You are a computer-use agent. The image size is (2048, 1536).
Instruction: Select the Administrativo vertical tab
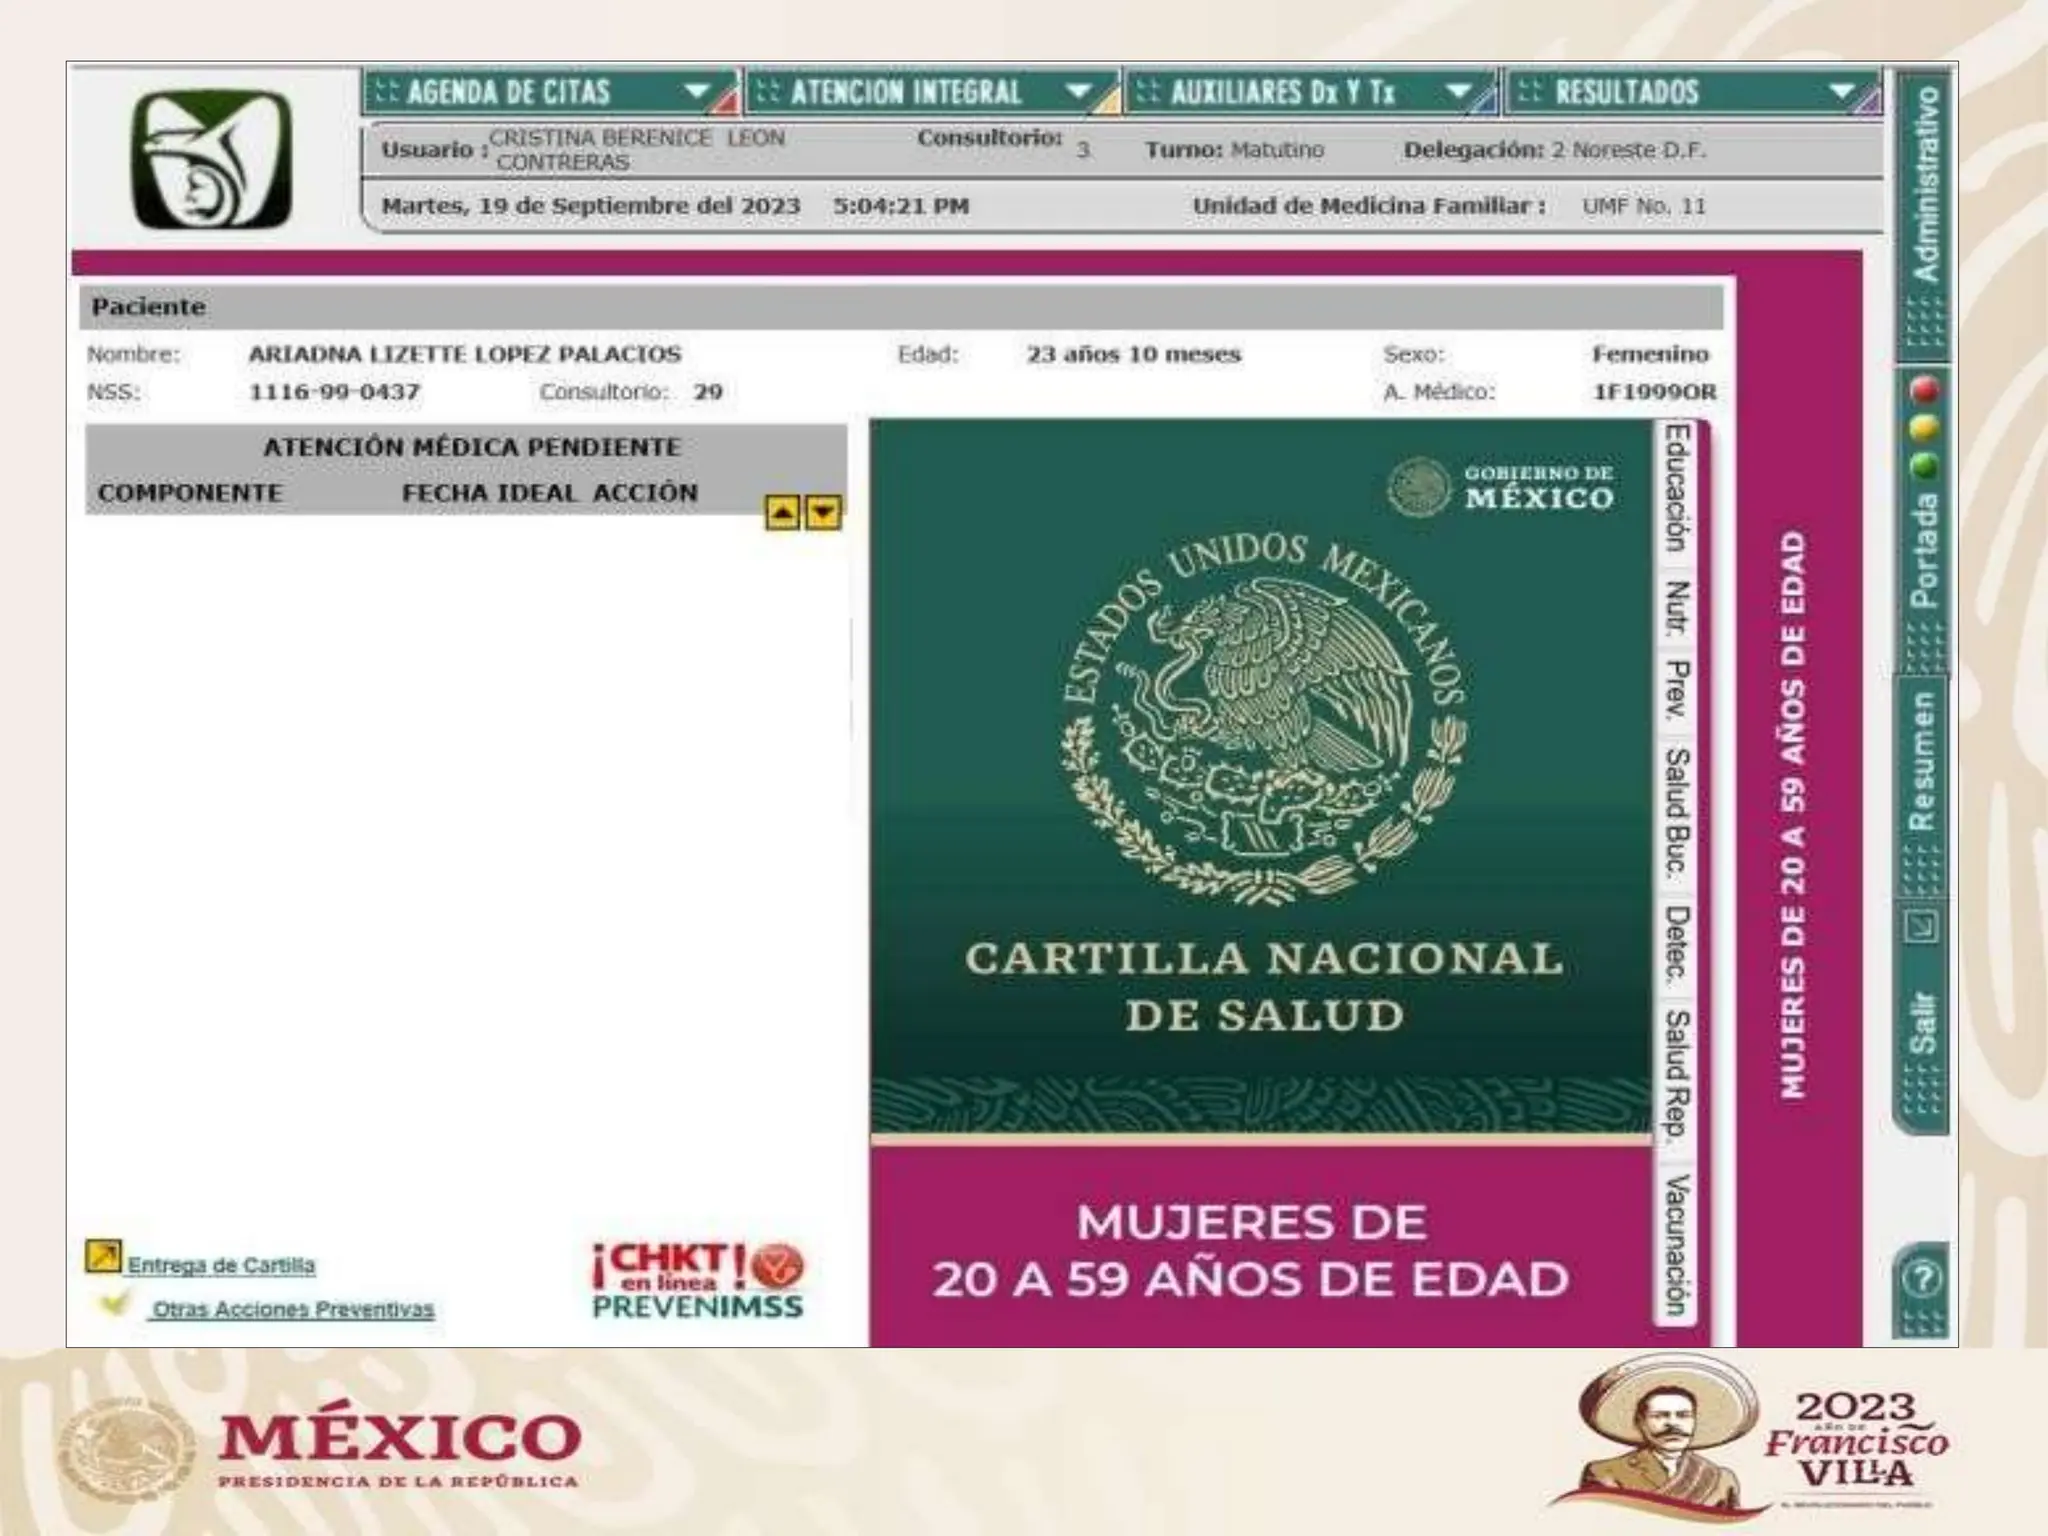1924,185
